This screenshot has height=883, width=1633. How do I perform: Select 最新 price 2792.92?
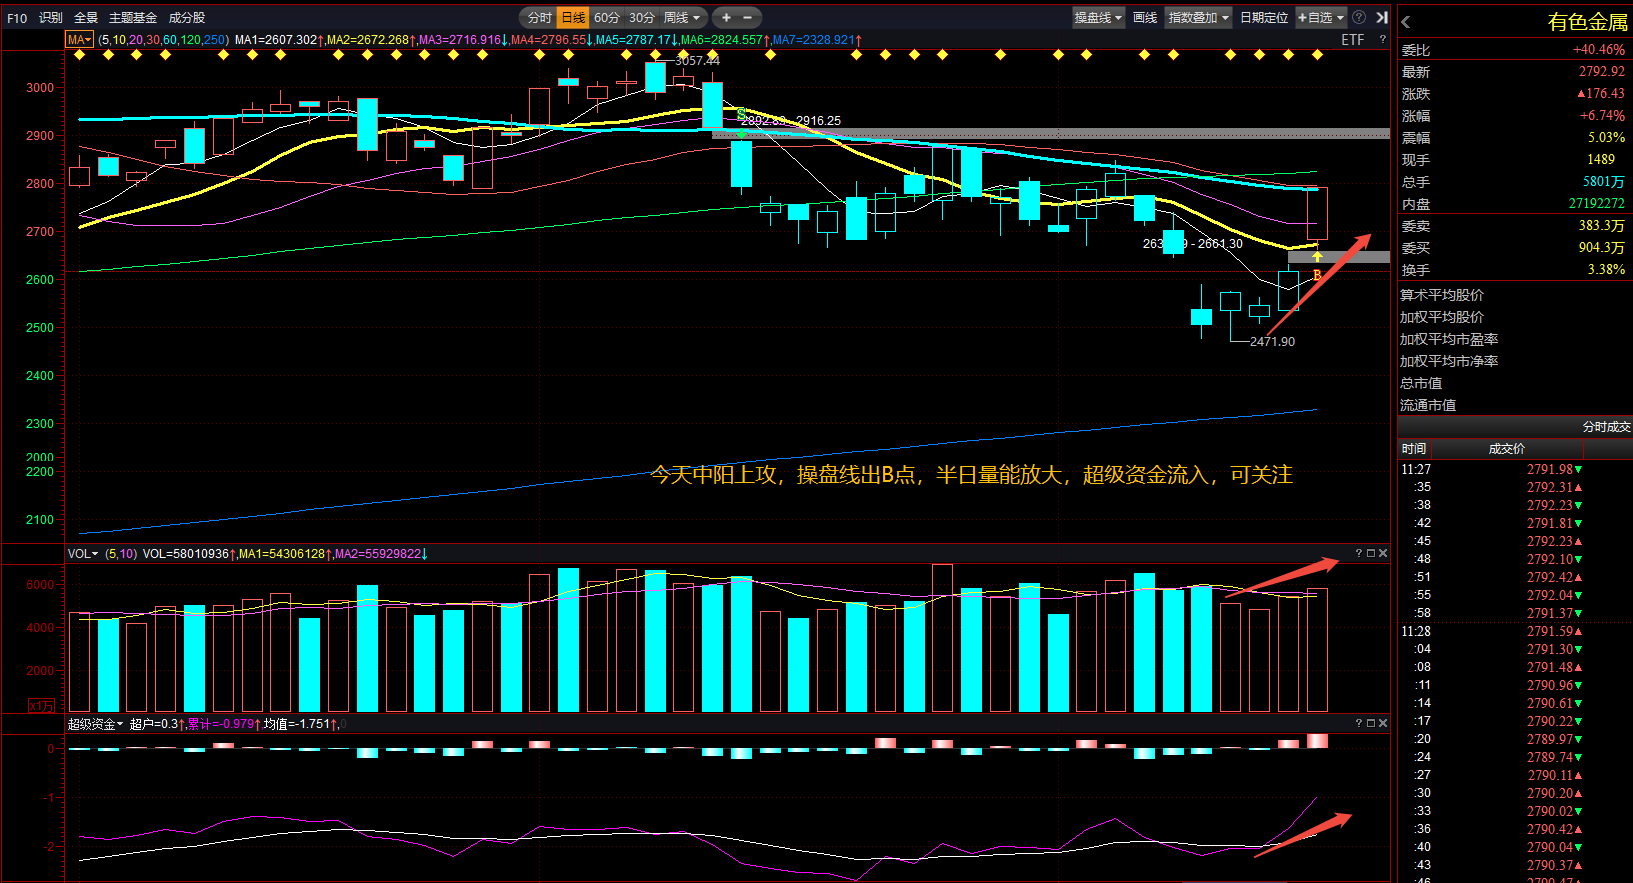point(1602,72)
